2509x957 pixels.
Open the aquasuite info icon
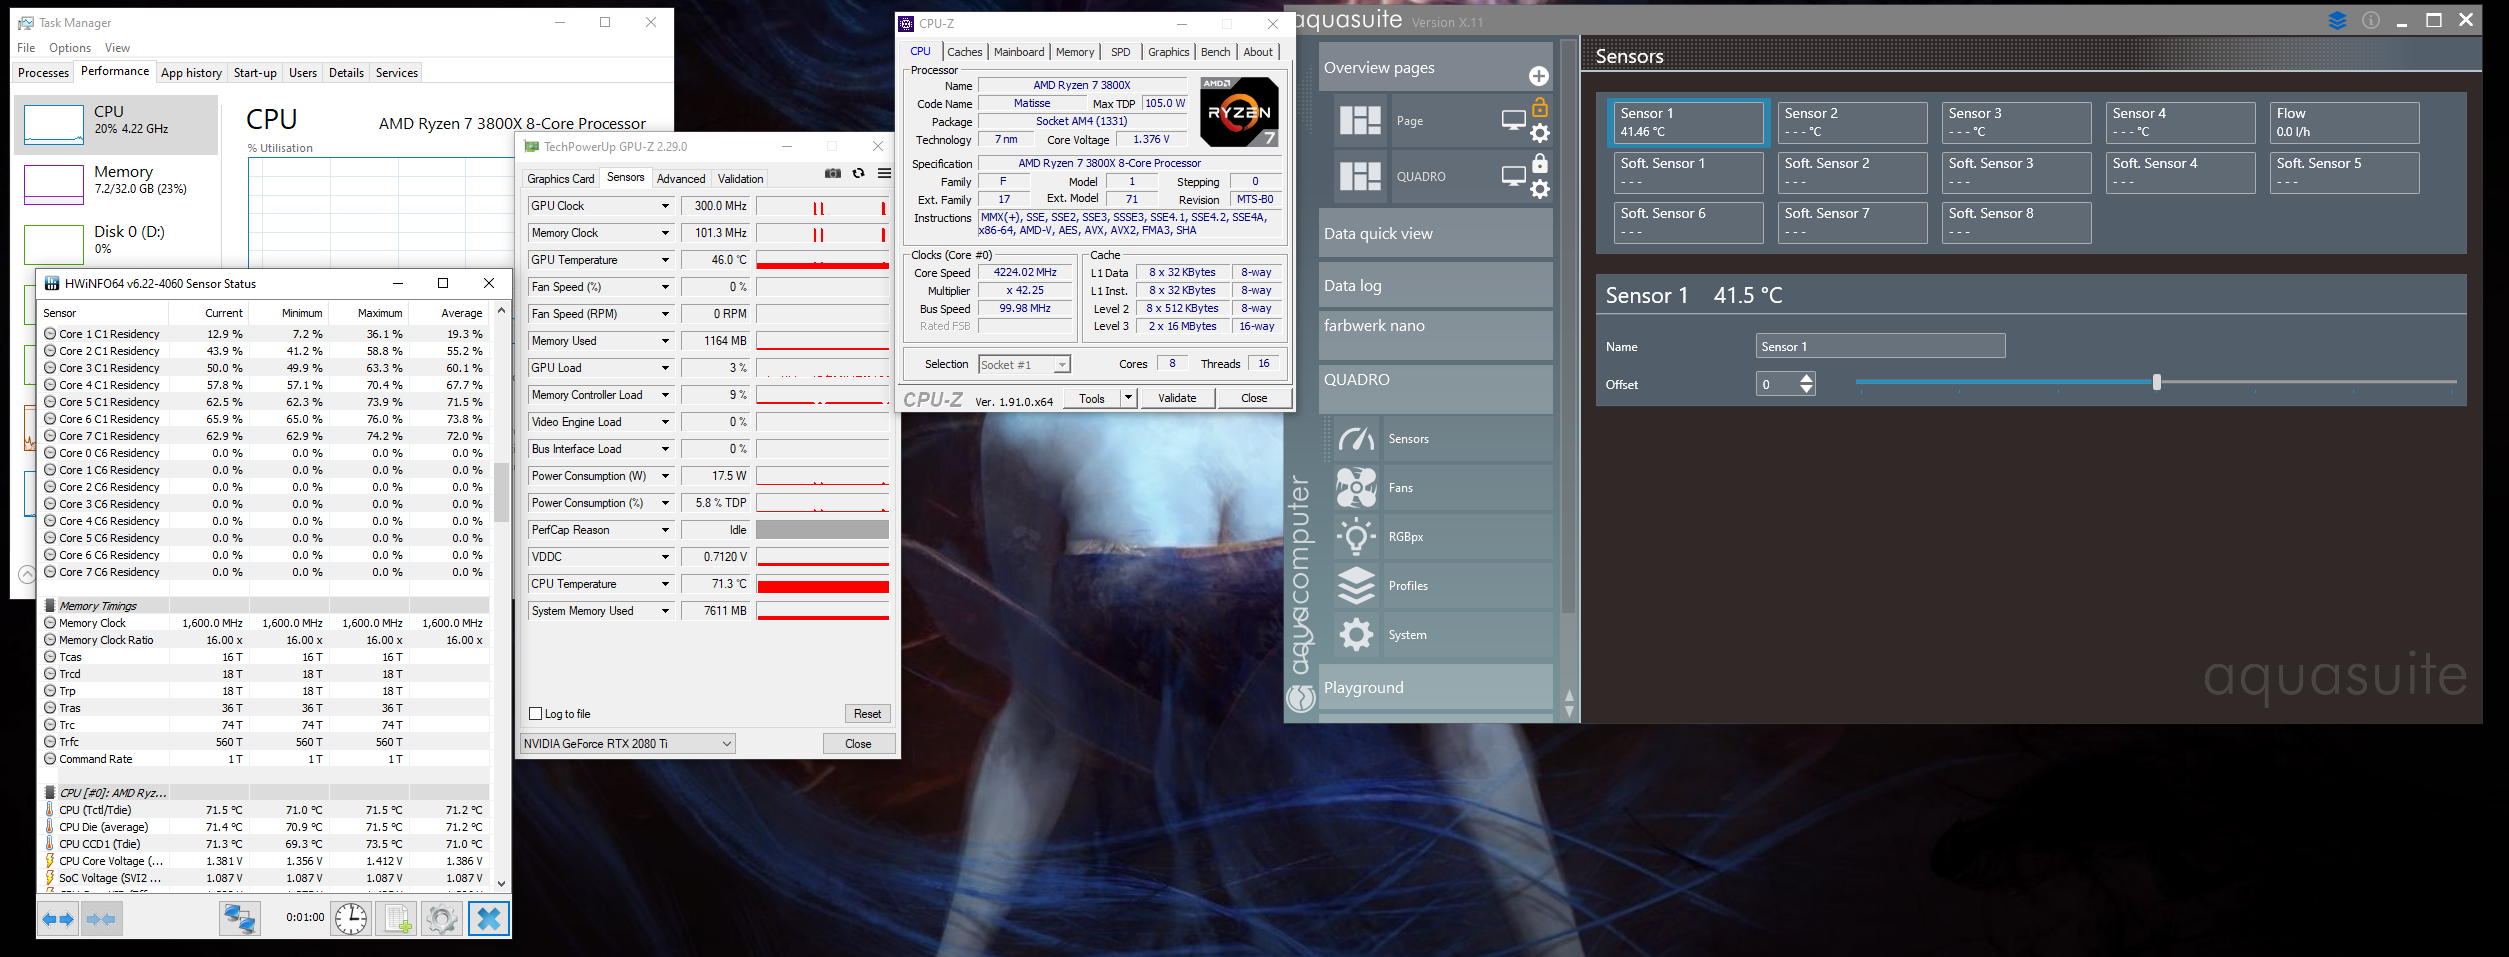2370,20
